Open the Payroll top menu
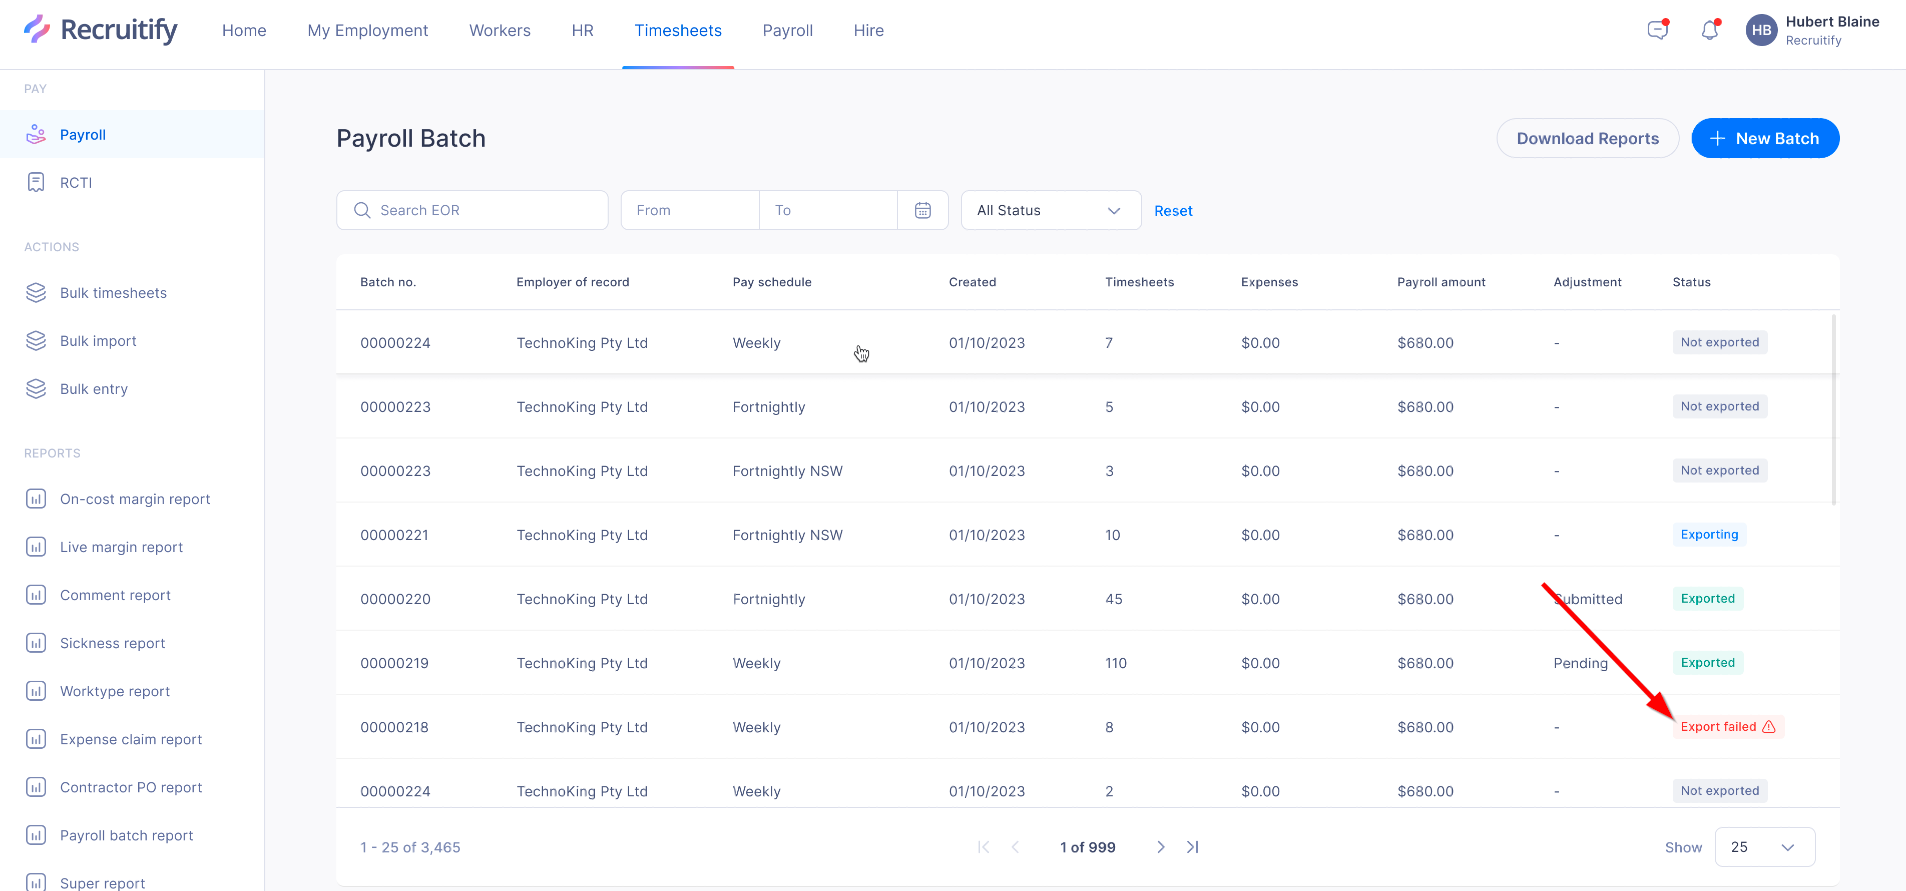 (788, 30)
